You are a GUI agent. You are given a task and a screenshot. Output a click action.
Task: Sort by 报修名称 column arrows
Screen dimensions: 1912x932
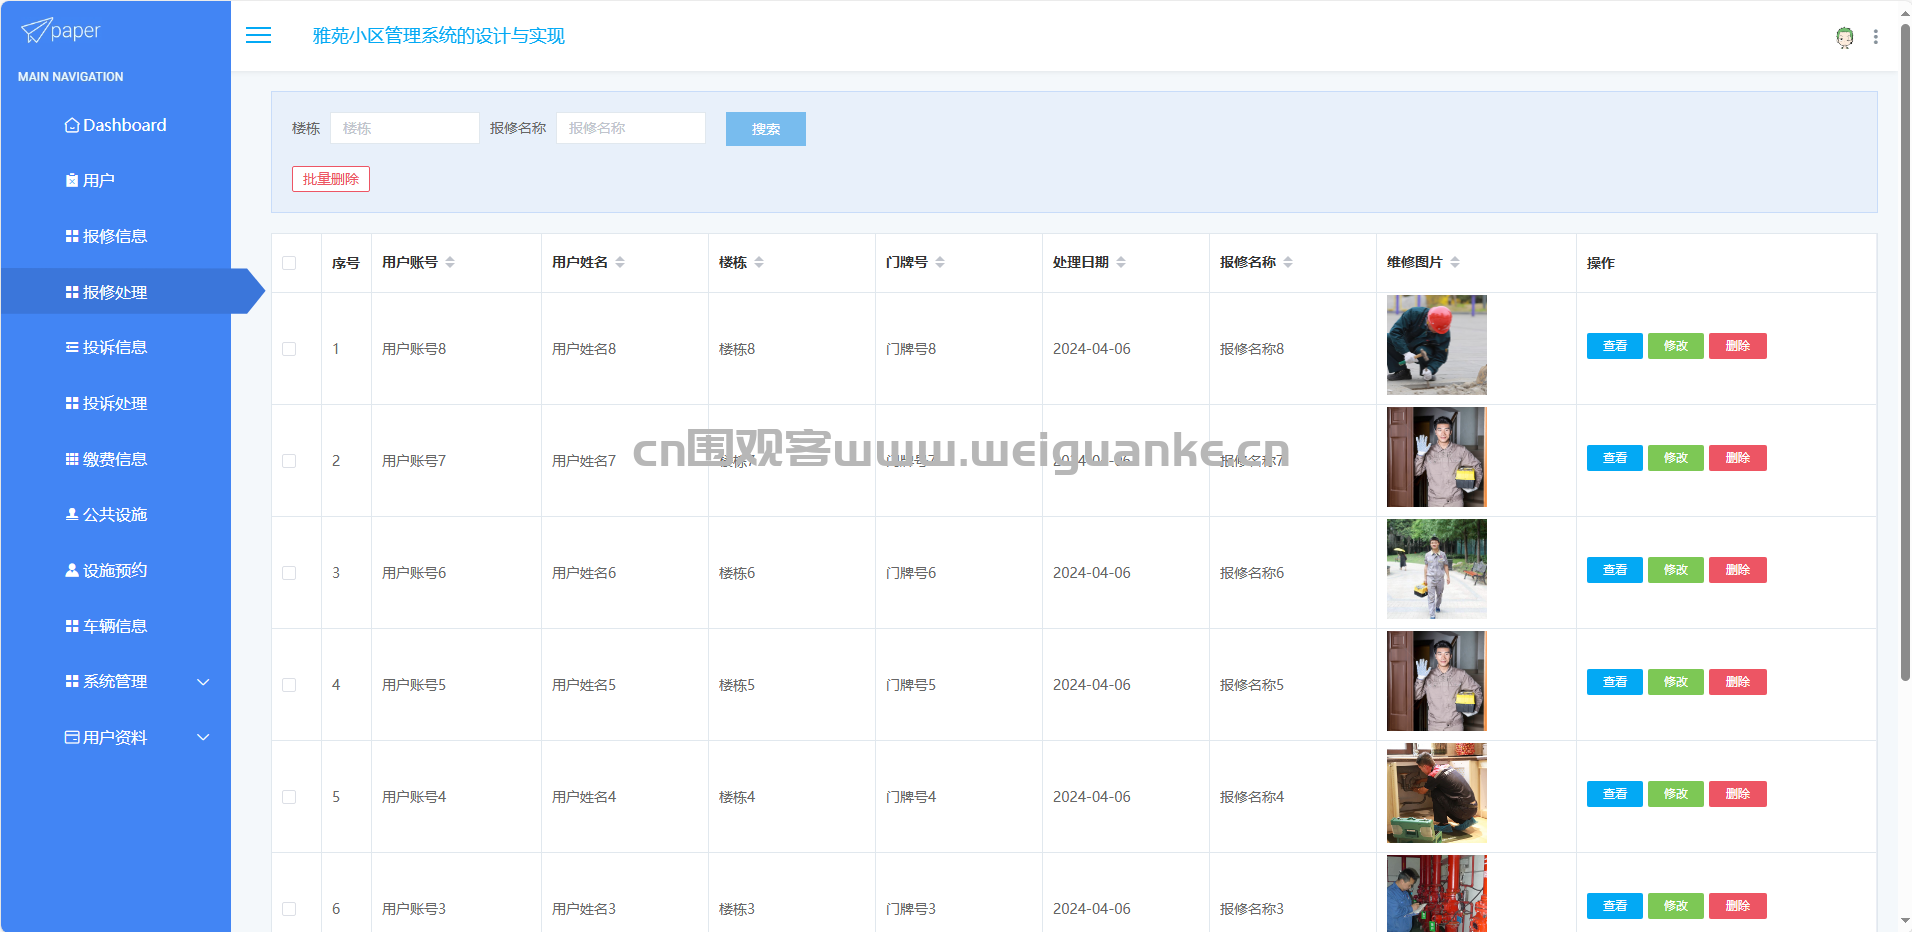click(x=1288, y=262)
